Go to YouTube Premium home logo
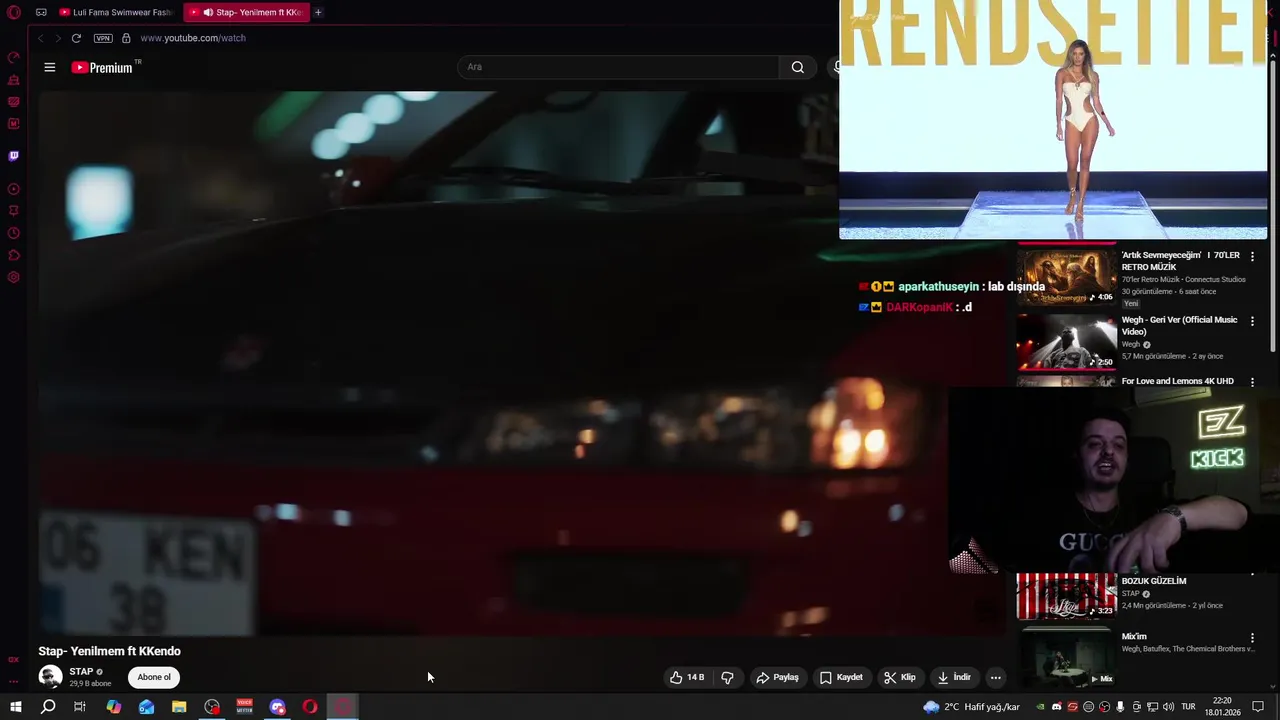This screenshot has height=720, width=1280. [x=102, y=67]
